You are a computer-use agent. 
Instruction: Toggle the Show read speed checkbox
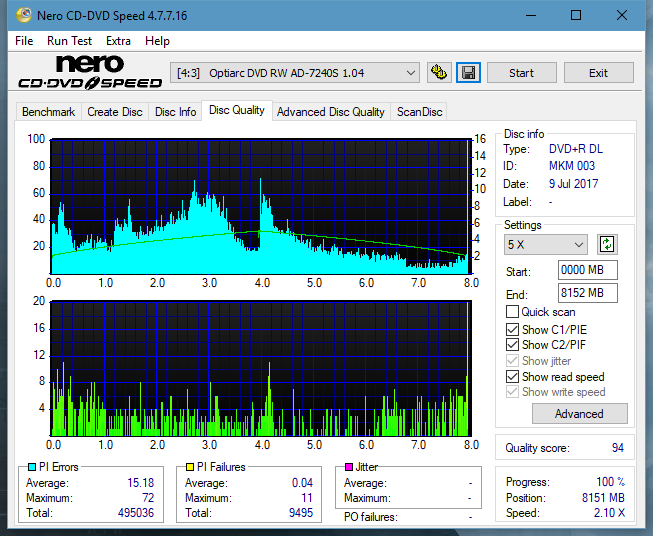(x=512, y=376)
